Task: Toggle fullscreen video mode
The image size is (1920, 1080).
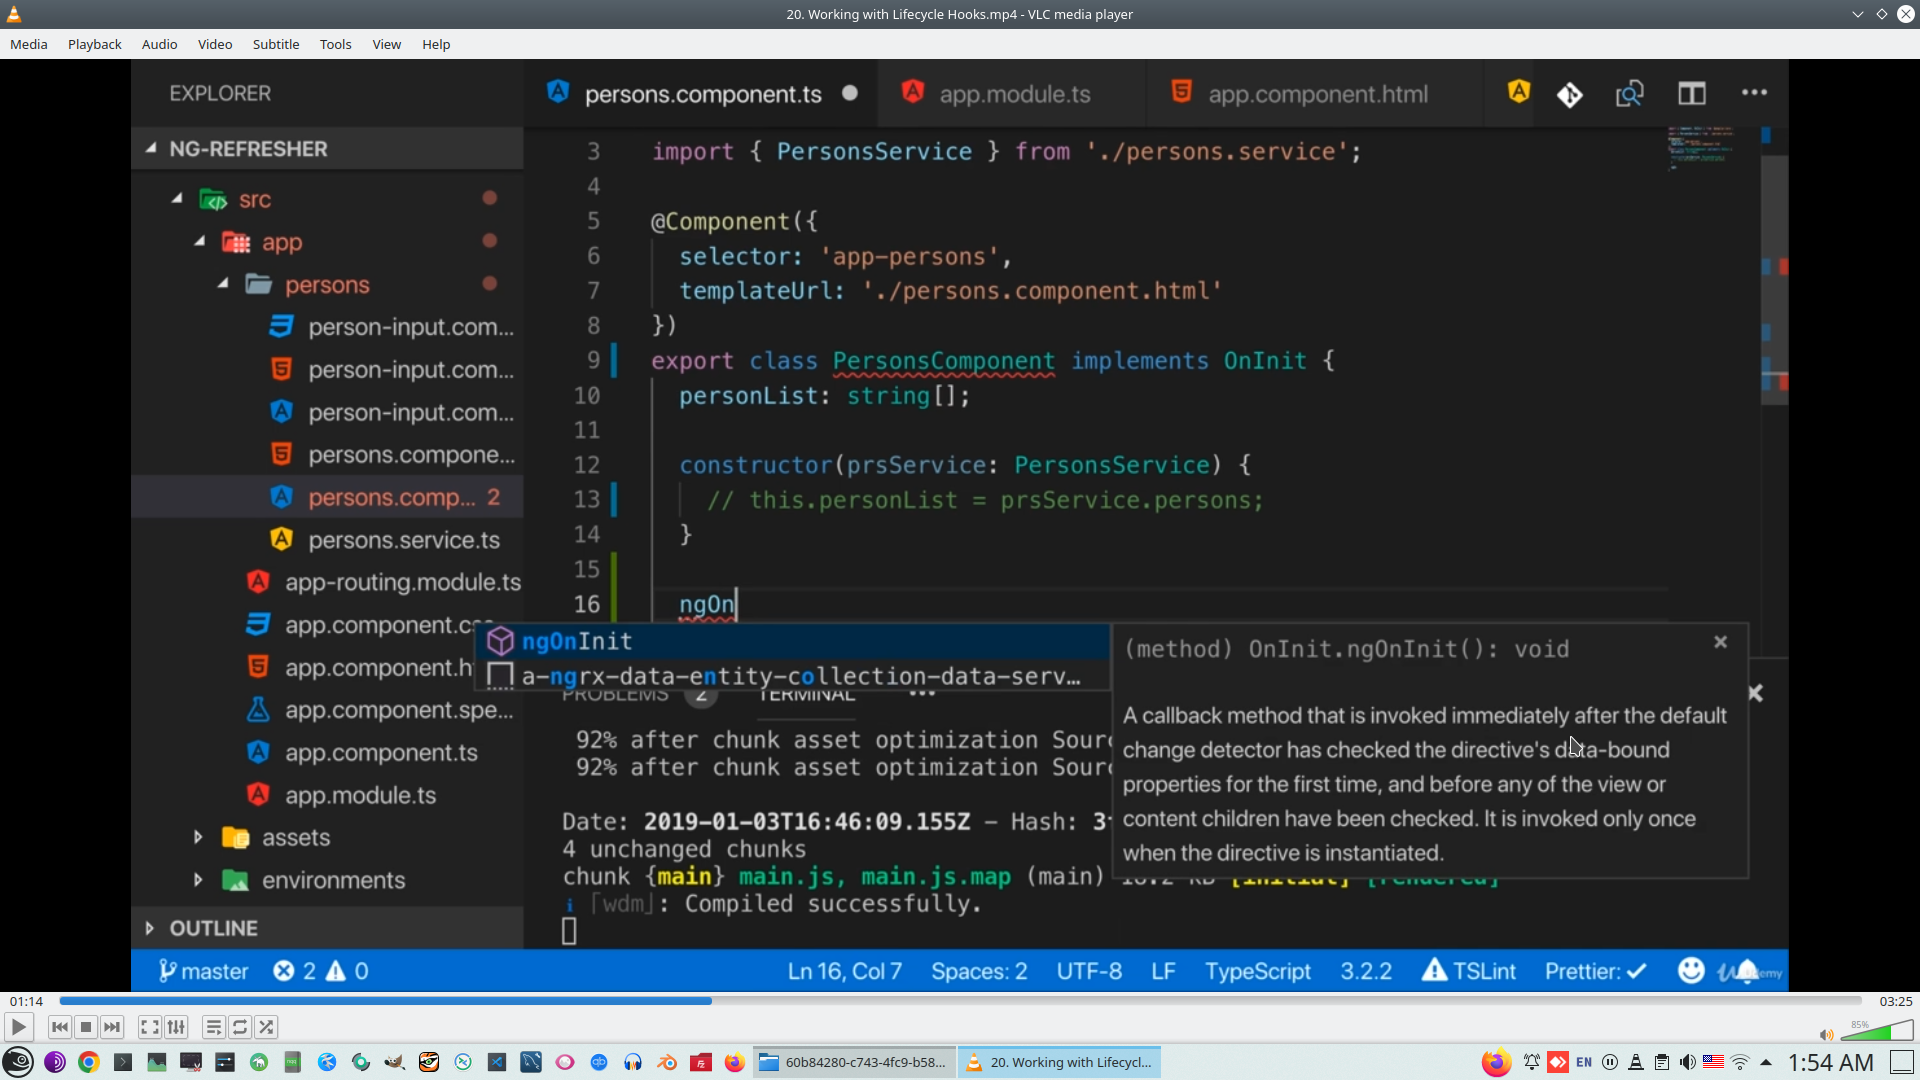Action: tap(149, 1027)
